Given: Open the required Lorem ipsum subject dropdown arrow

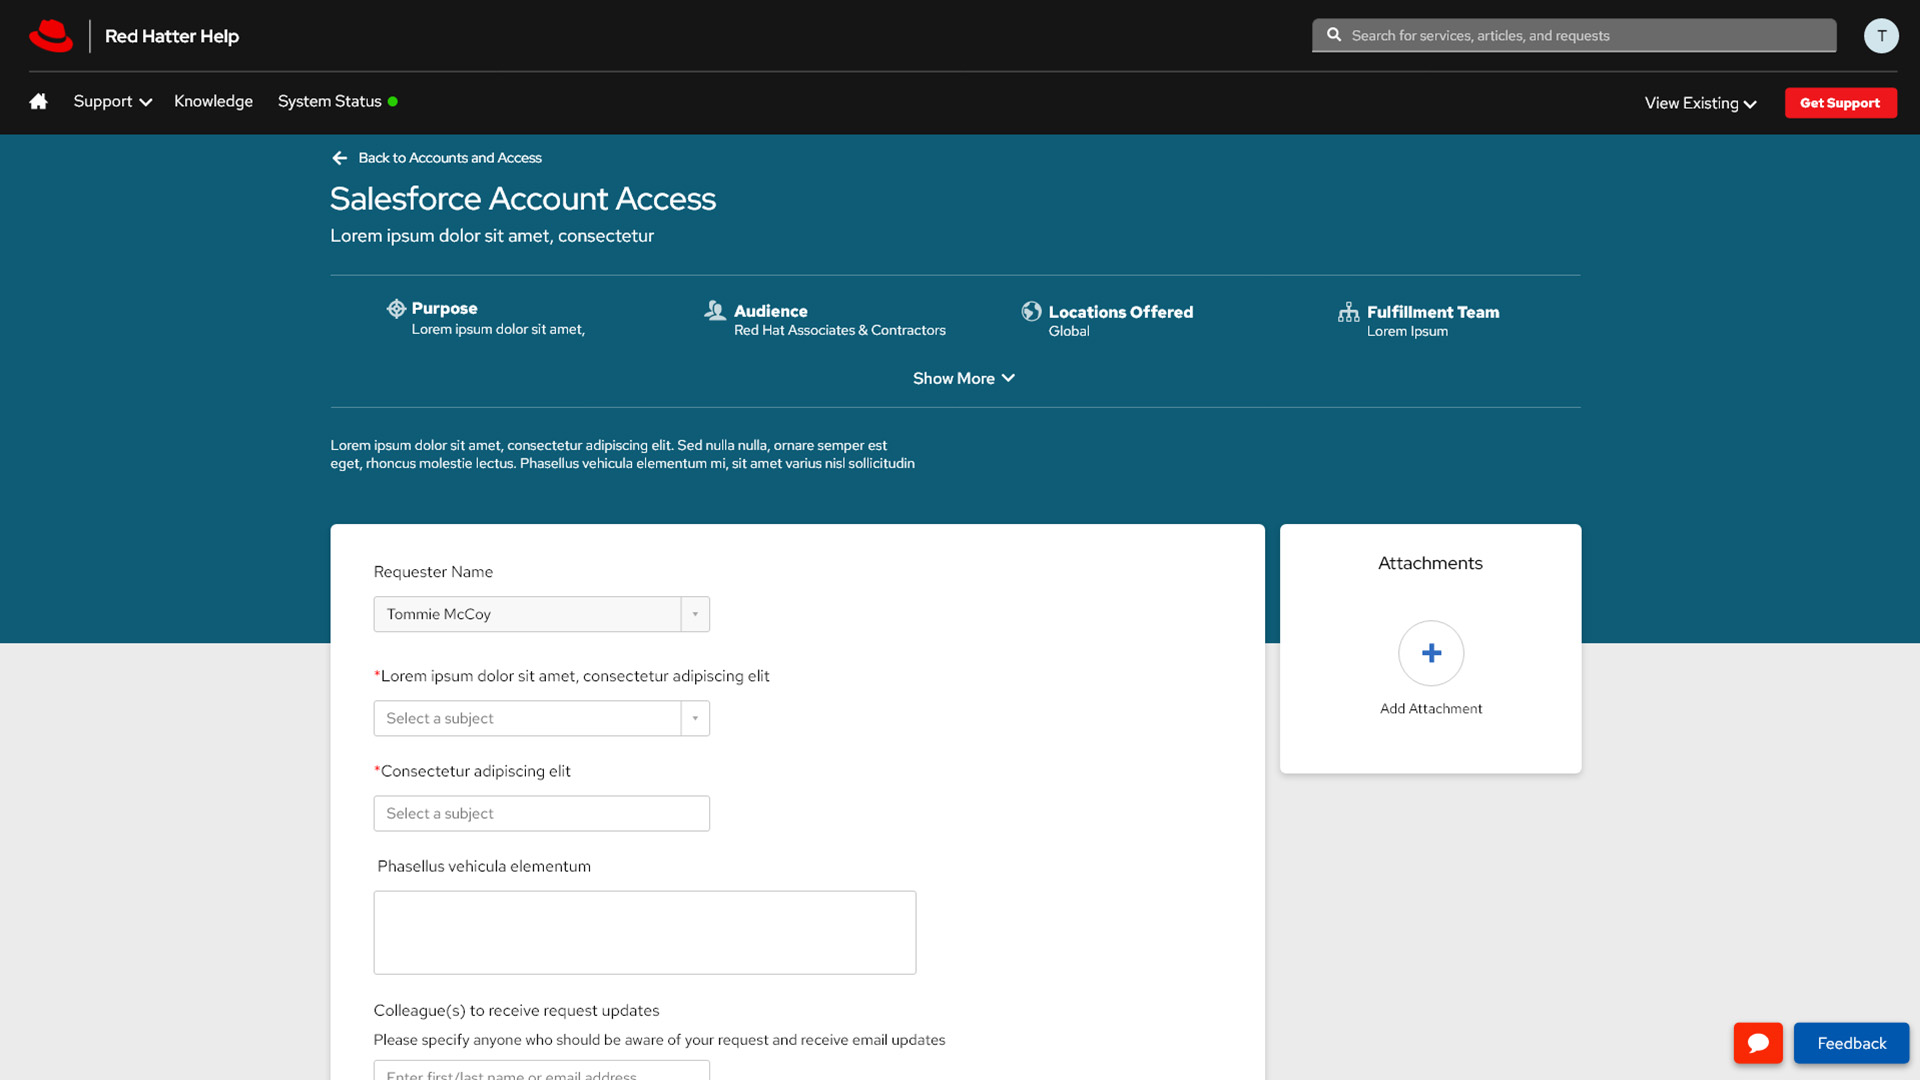Looking at the screenshot, I should 695,718.
